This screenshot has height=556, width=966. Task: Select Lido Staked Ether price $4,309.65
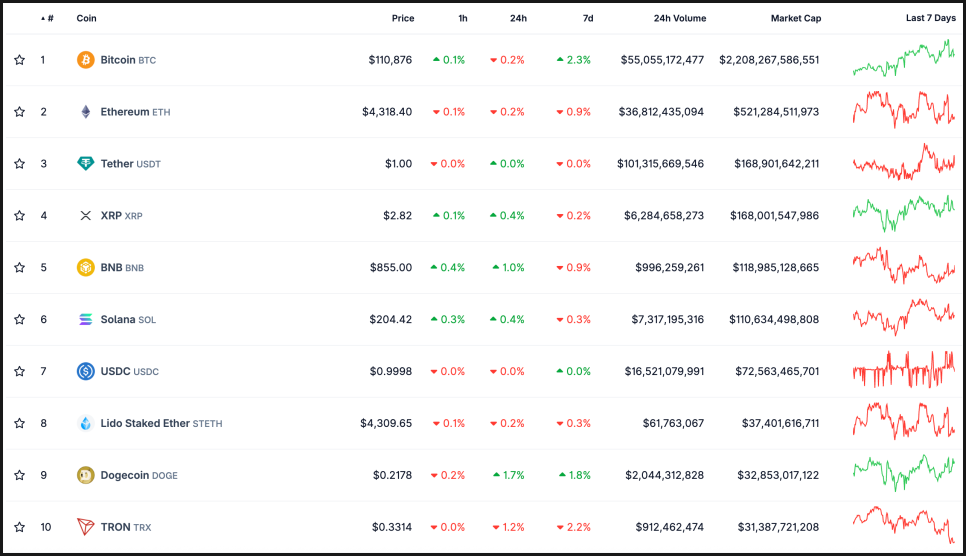386,423
